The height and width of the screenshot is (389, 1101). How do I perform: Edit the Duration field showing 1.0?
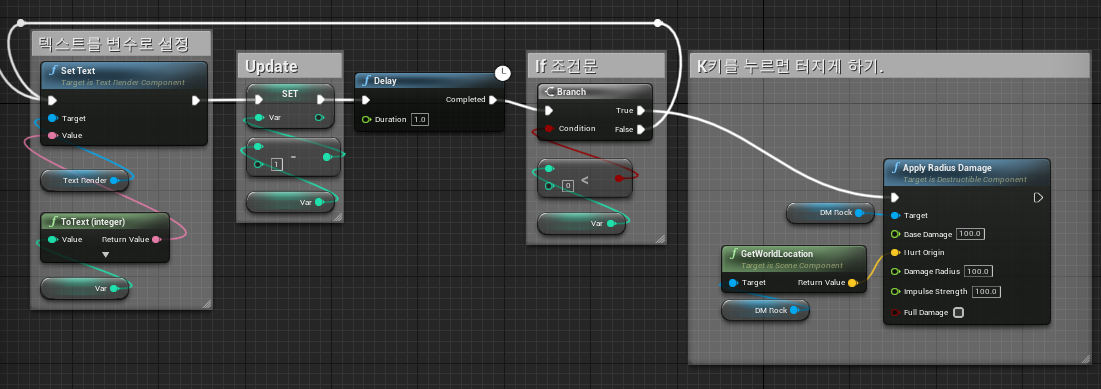tap(420, 119)
